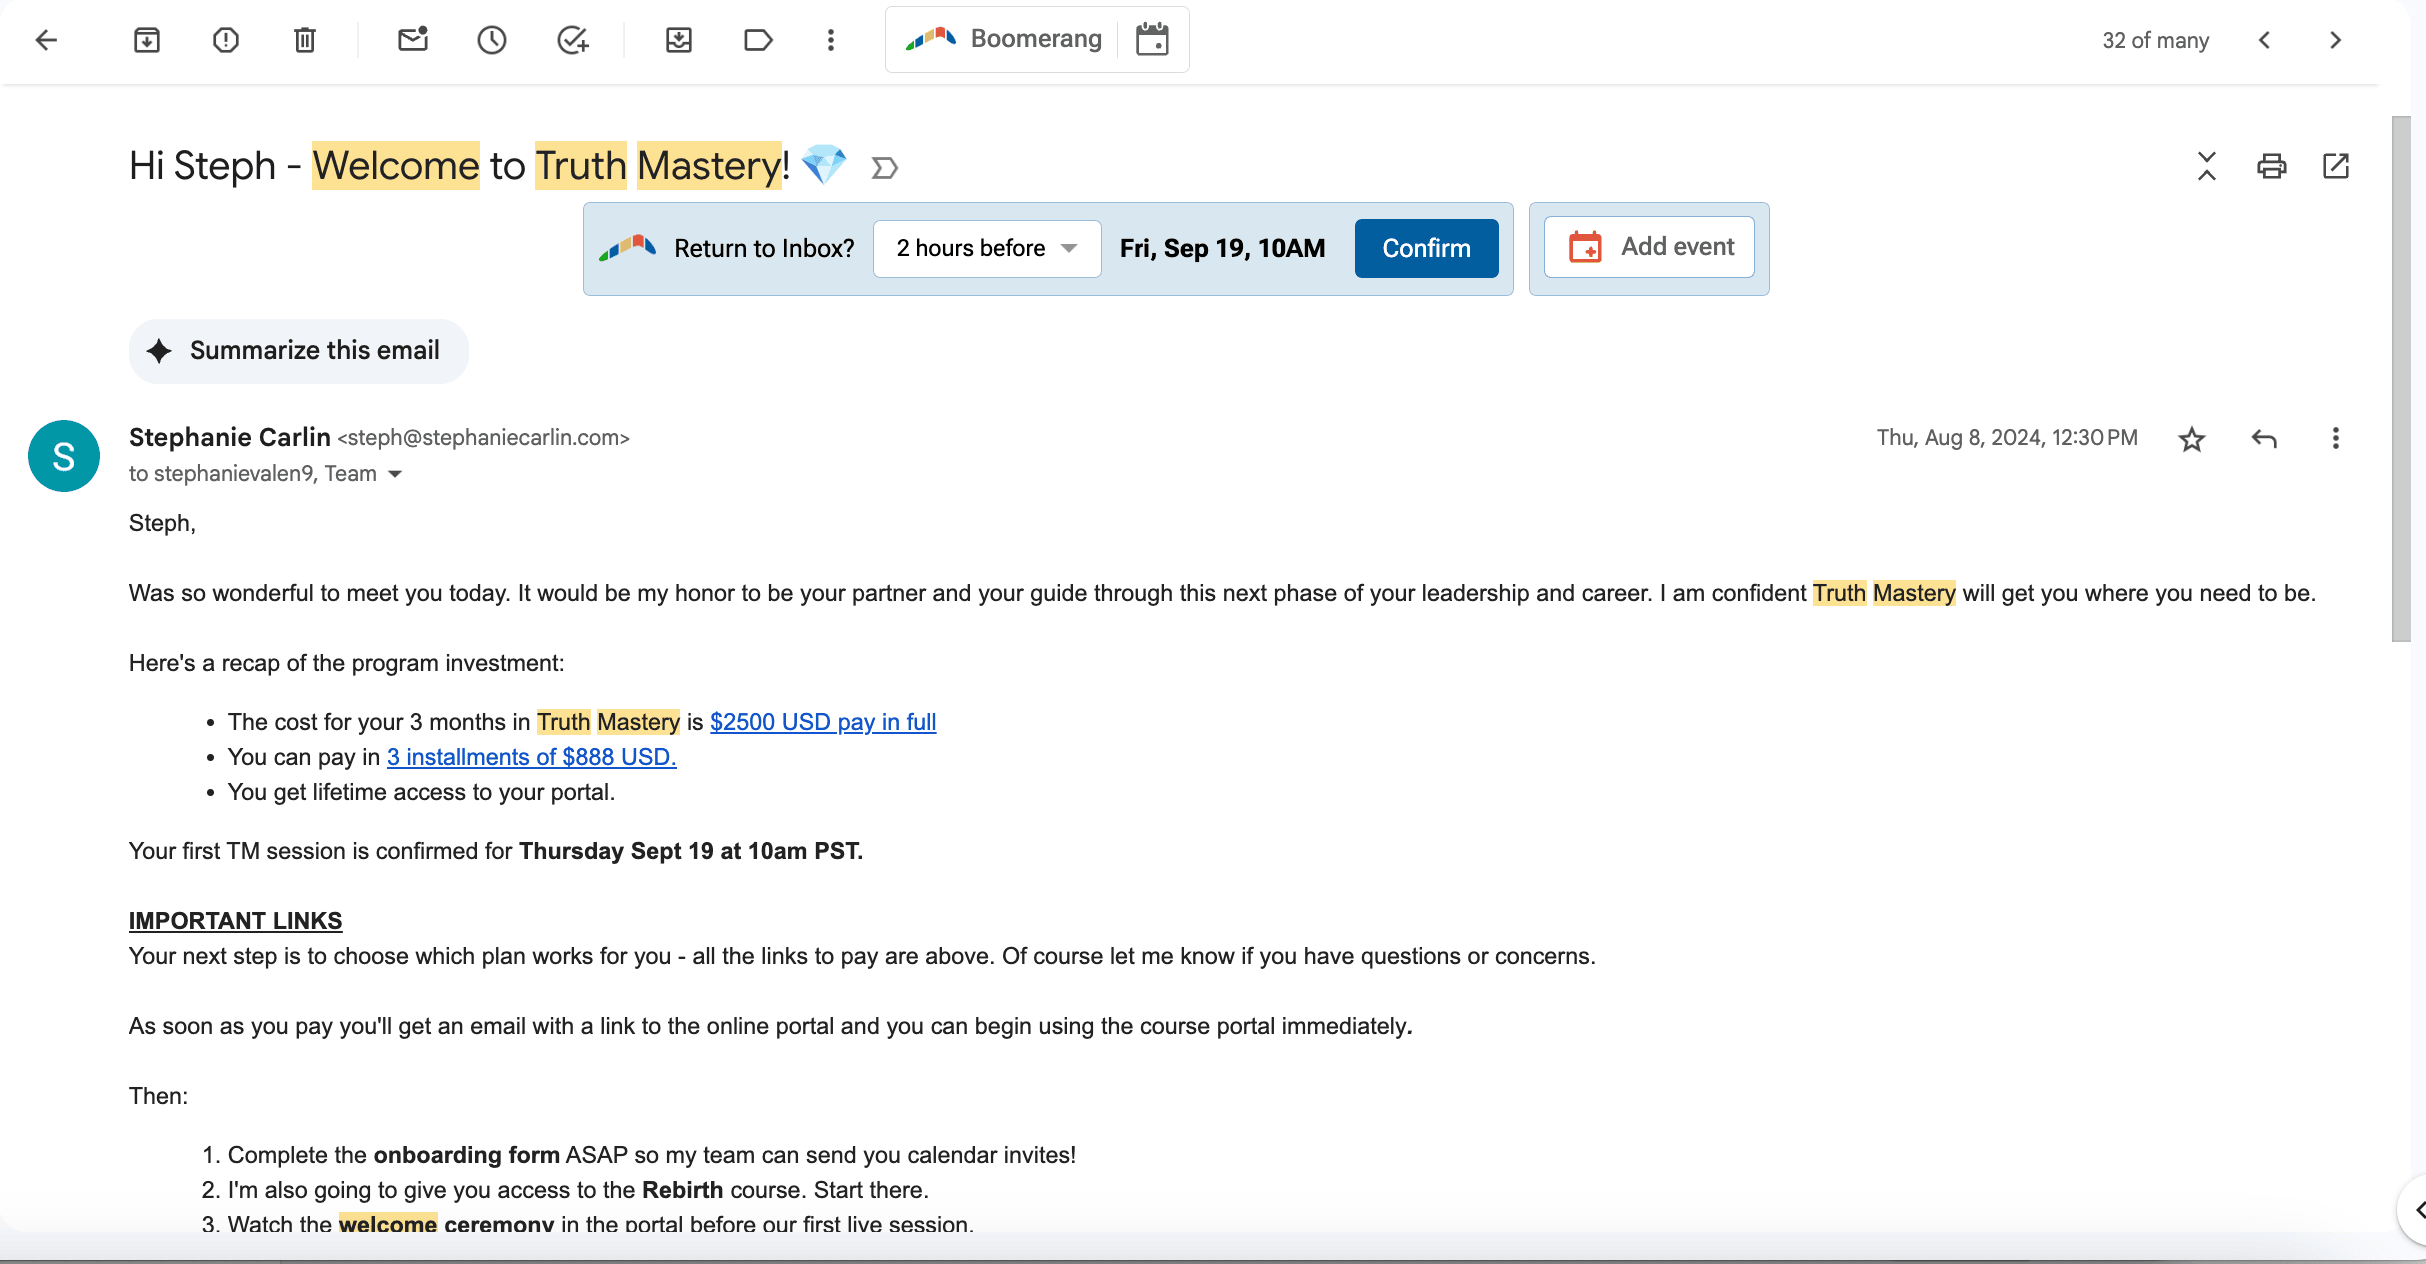
Task: Go to the older email arrow
Action: [x=2336, y=40]
